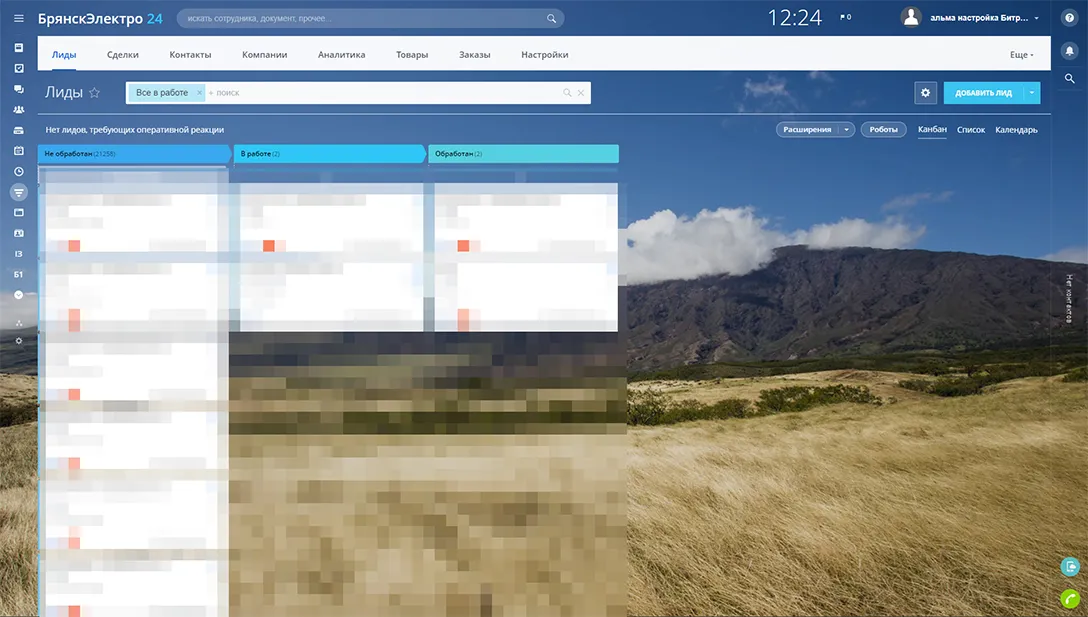Star the Лиды page as favorite
The height and width of the screenshot is (617, 1088).
click(x=94, y=92)
